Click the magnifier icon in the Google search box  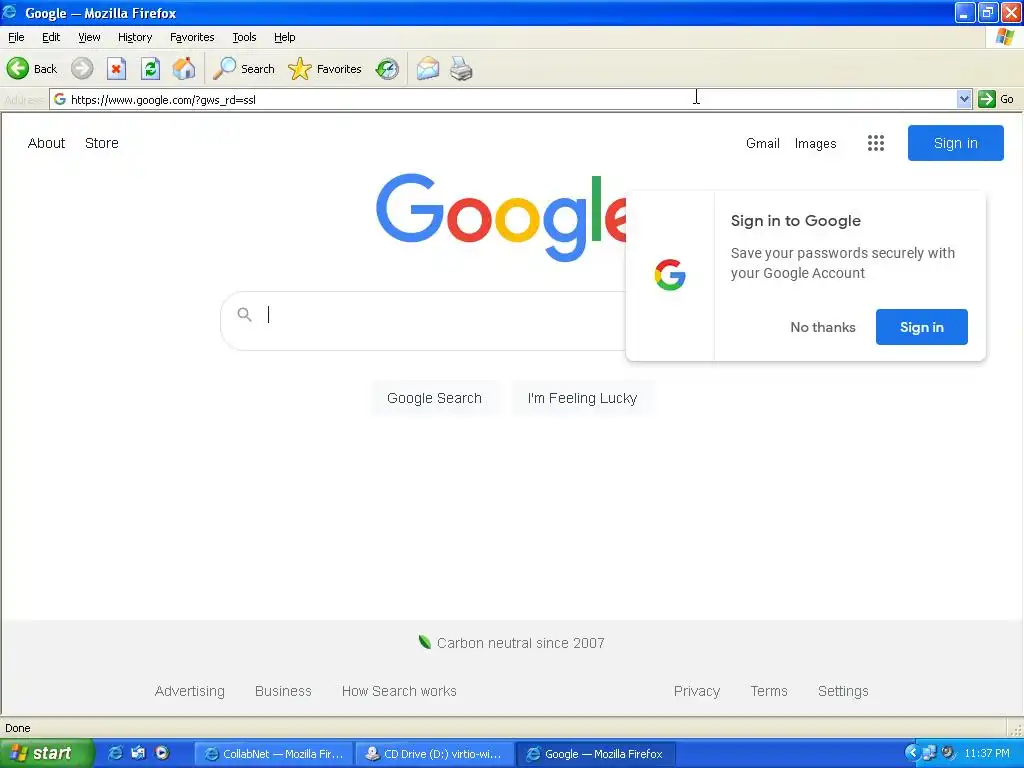244,315
